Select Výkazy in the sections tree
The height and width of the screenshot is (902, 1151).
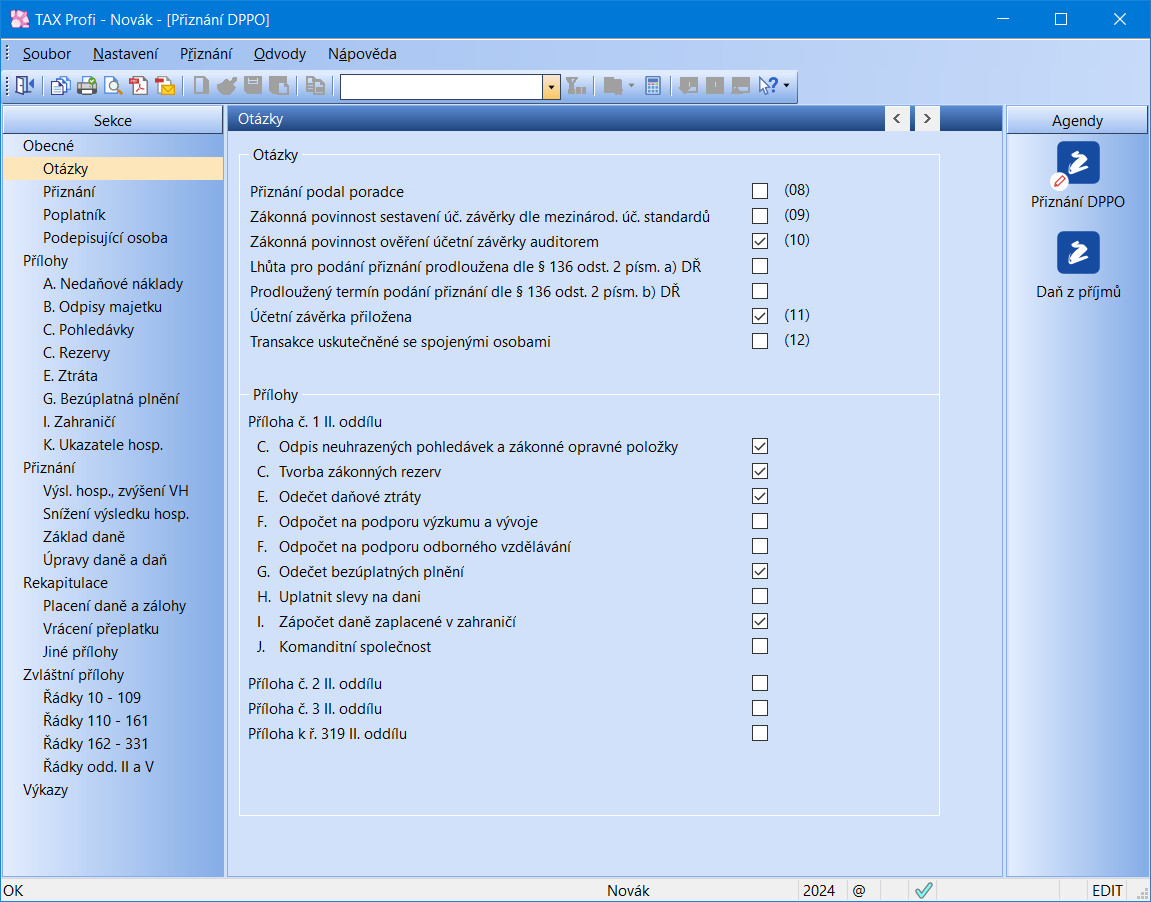coord(46,790)
